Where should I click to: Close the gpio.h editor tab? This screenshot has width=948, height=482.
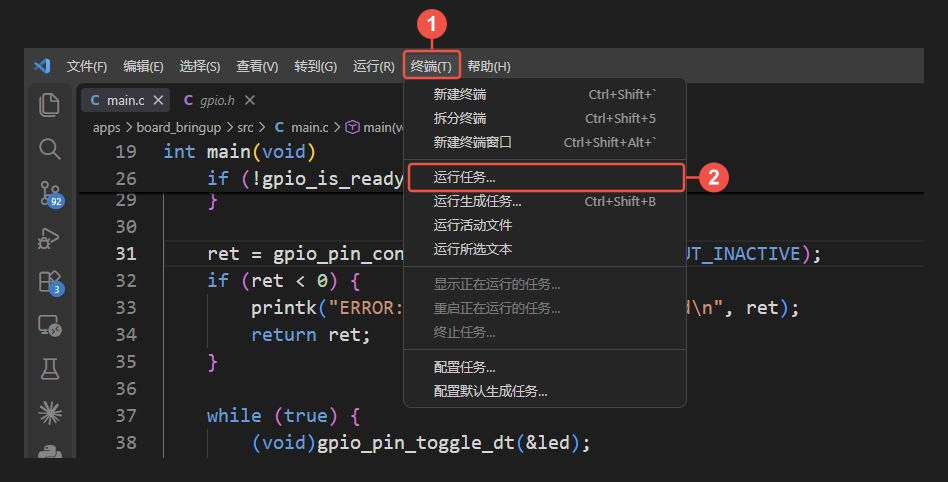(x=250, y=100)
